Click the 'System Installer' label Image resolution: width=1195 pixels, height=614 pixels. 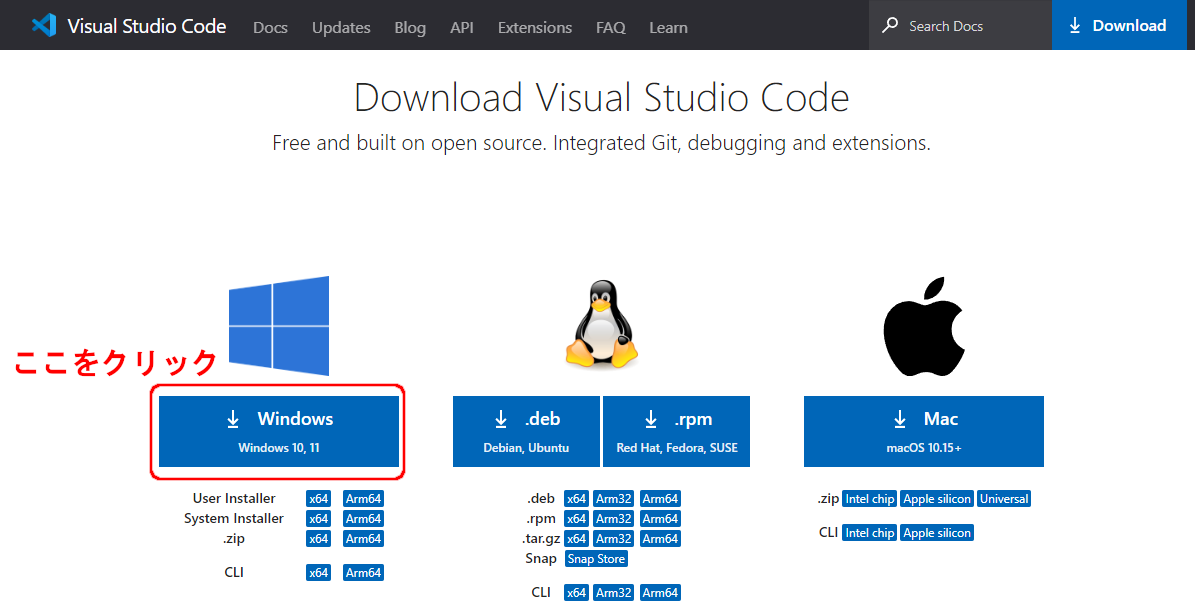pyautogui.click(x=234, y=518)
